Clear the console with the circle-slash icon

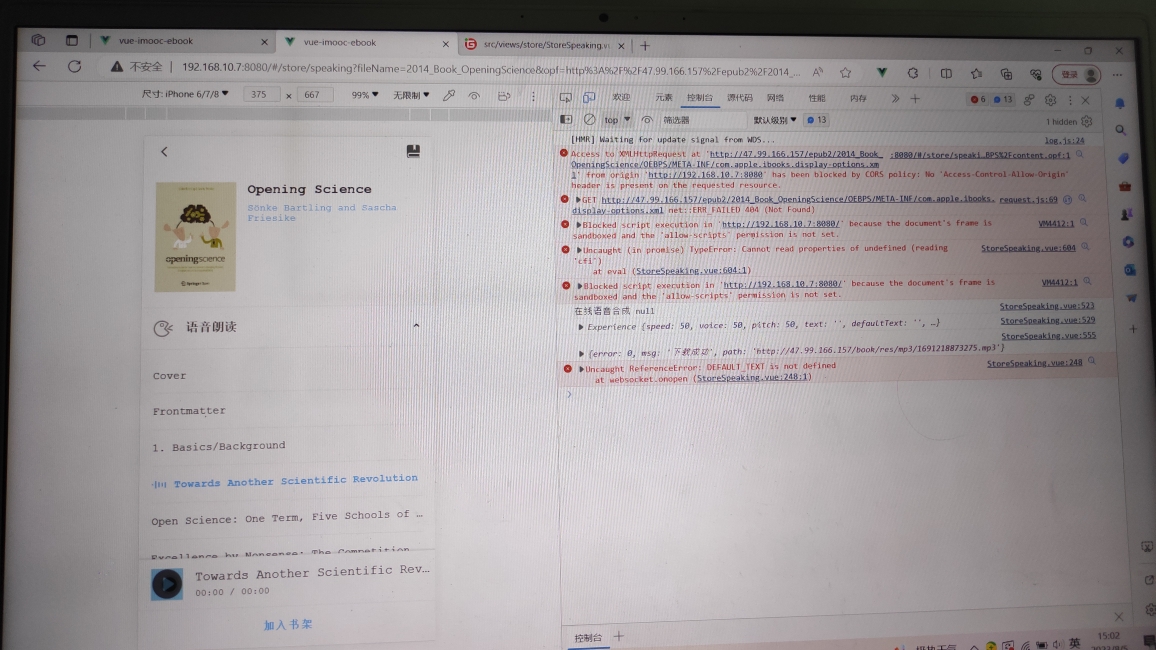click(589, 119)
